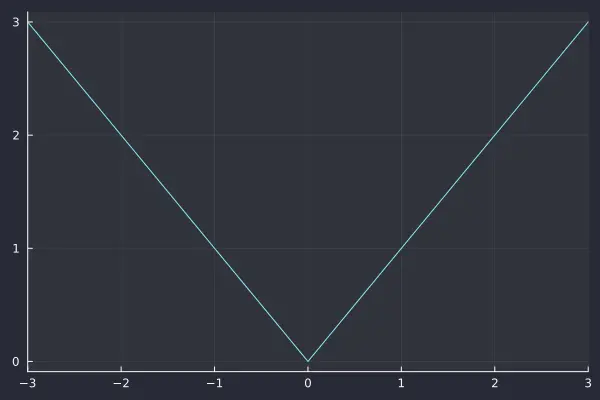Click the x-axis tick label "−2"
This screenshot has width=600, height=400.
pyautogui.click(x=121, y=383)
